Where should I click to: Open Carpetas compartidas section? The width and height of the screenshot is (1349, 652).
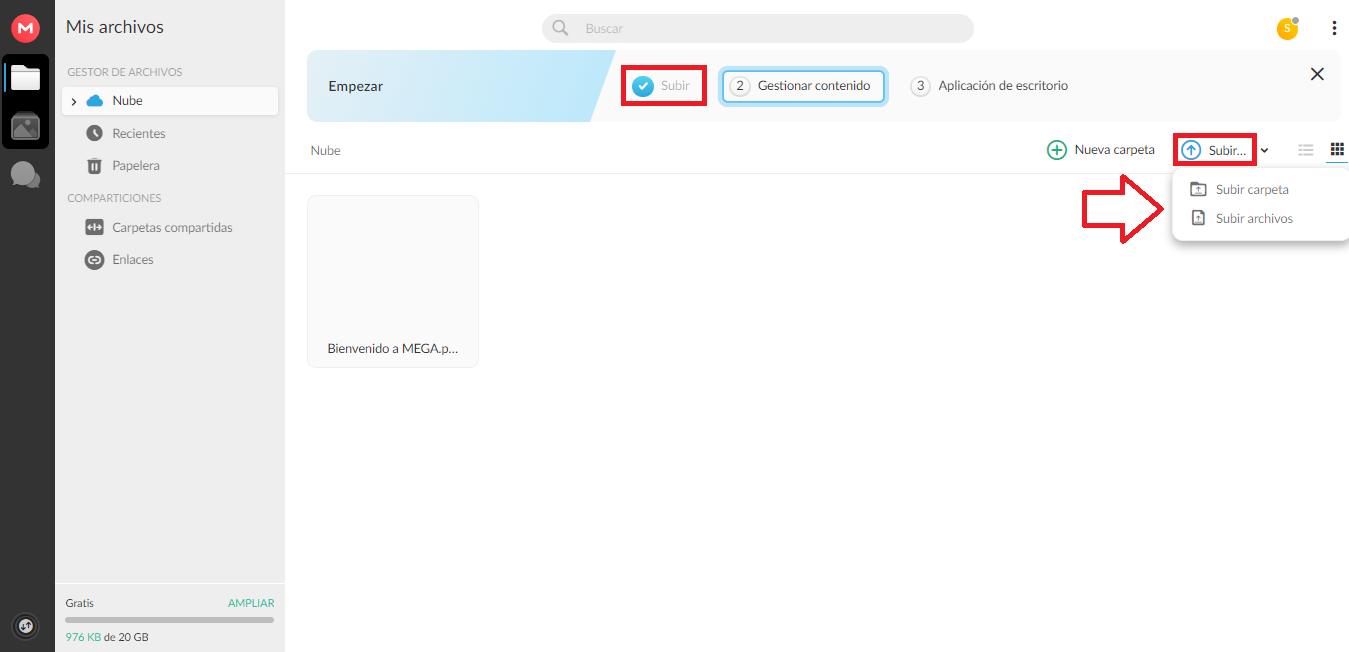pyautogui.click(x=170, y=227)
